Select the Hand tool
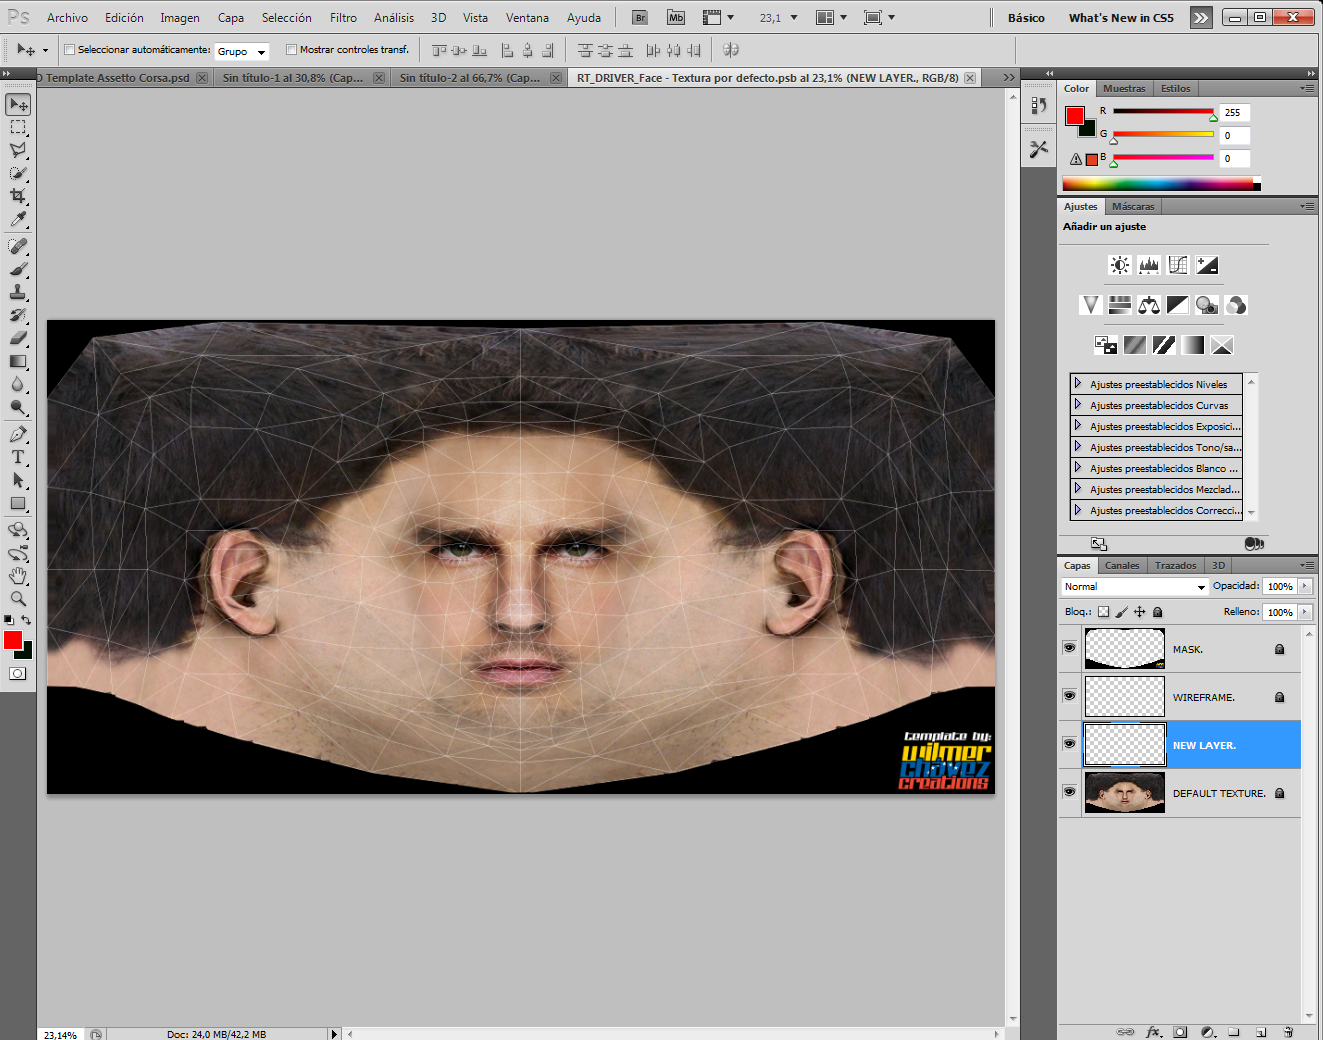Screen dimensions: 1323x1040 tap(18, 576)
